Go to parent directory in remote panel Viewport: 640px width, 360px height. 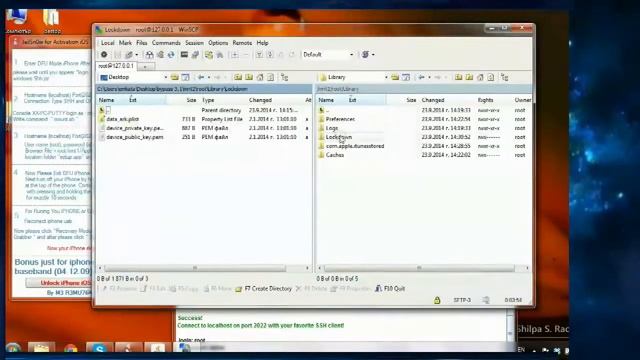click(459, 77)
